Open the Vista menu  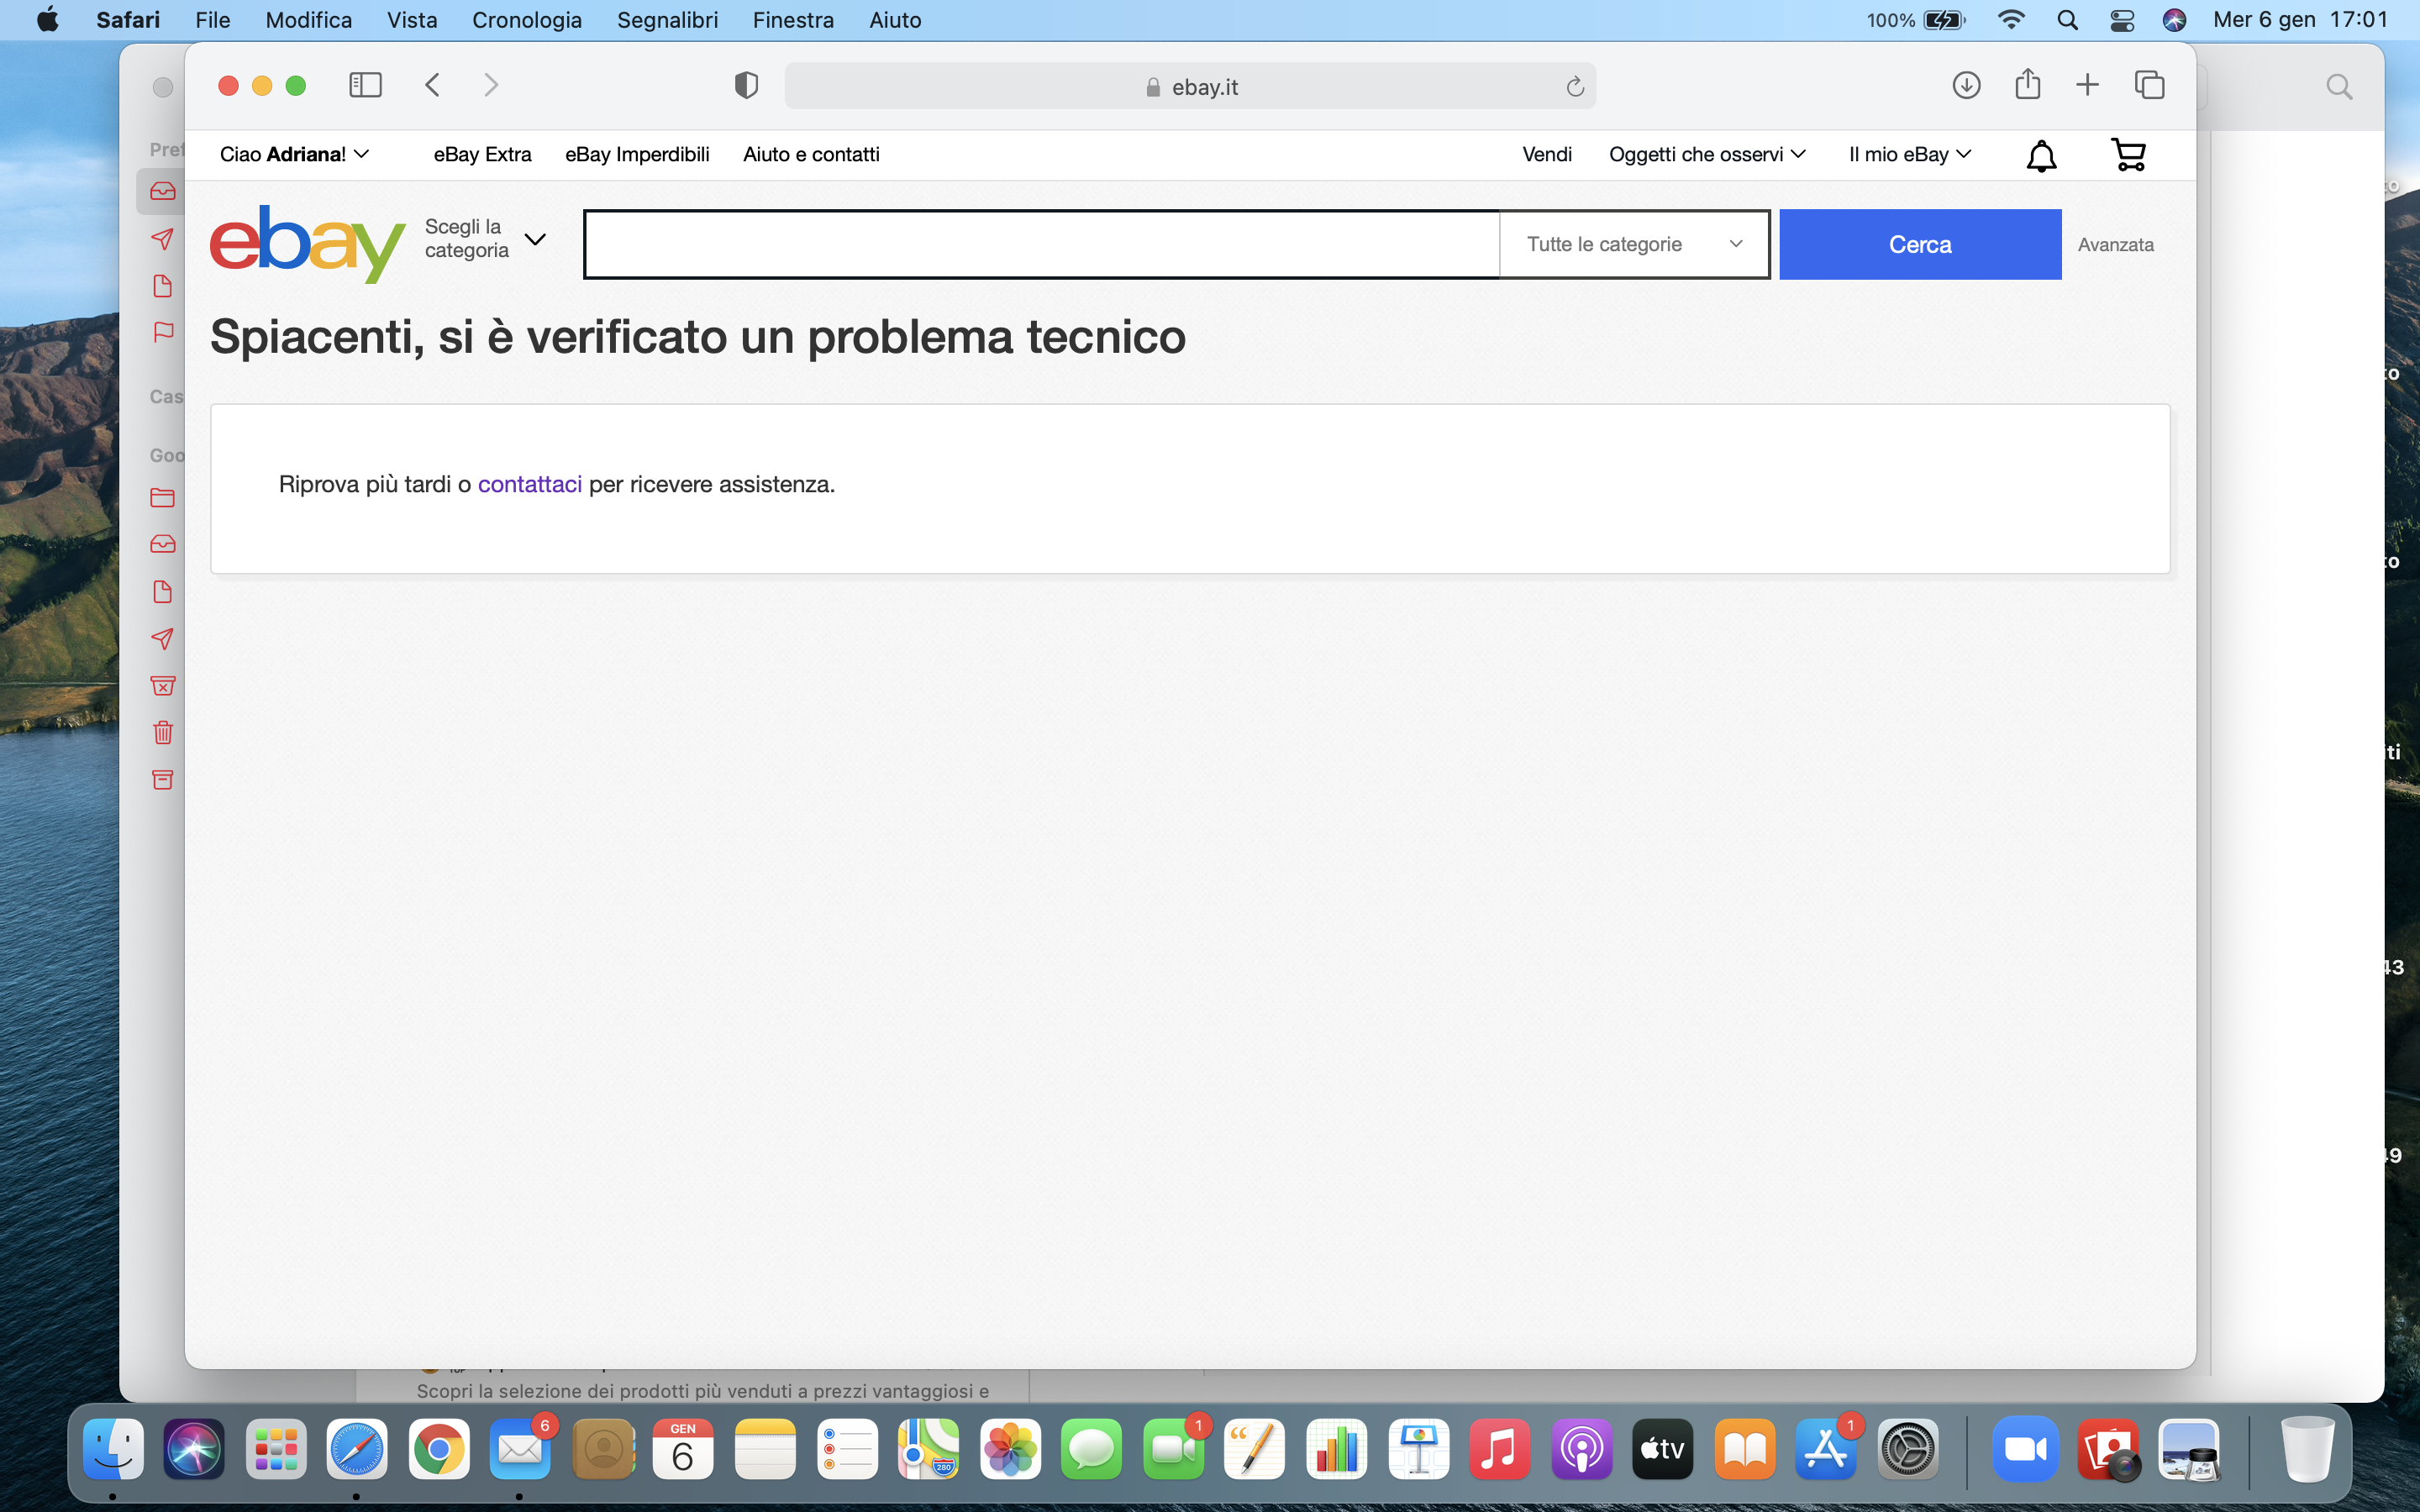pyautogui.click(x=412, y=20)
